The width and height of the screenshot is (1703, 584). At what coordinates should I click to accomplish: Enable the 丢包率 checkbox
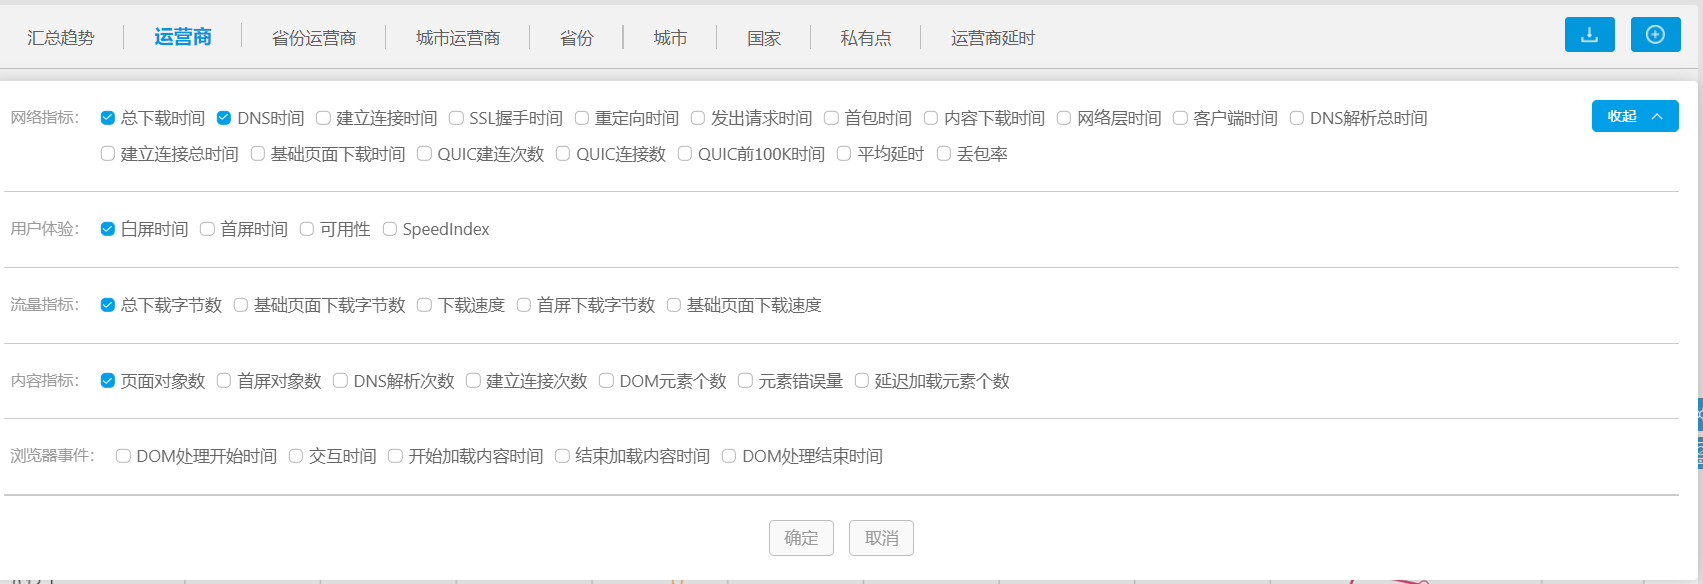[943, 154]
